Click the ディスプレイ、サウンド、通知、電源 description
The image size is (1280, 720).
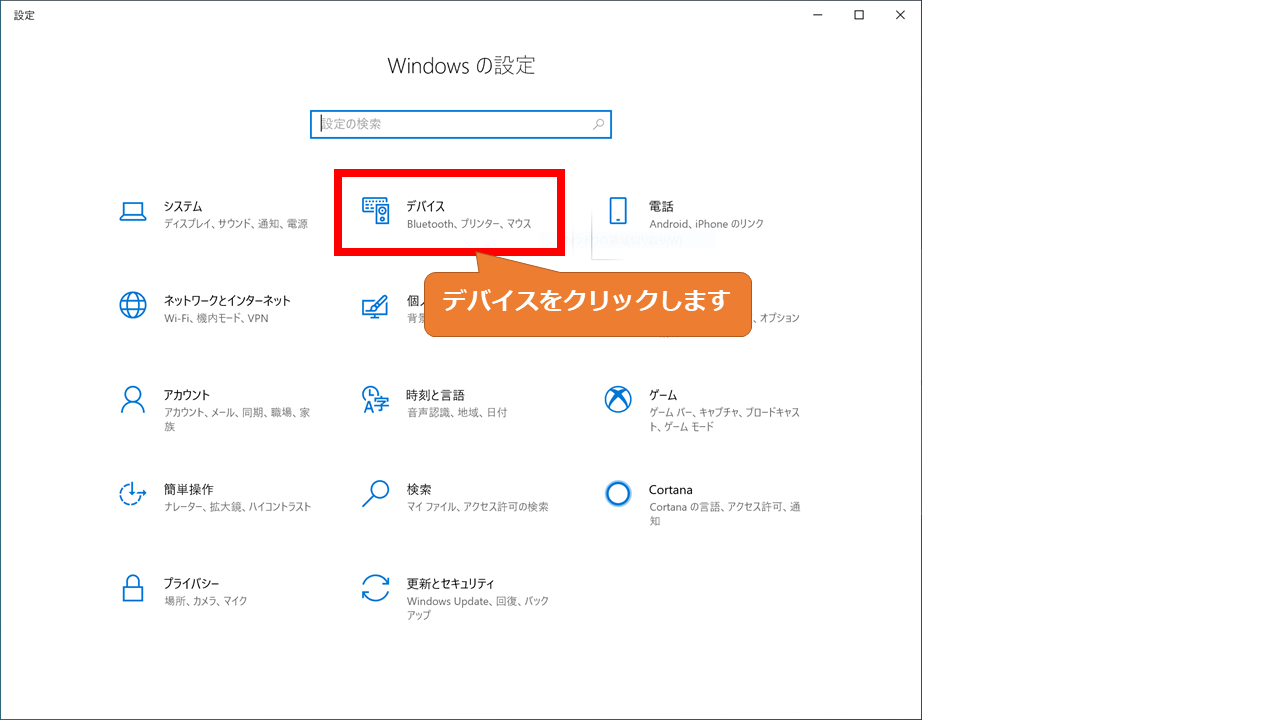click(236, 224)
